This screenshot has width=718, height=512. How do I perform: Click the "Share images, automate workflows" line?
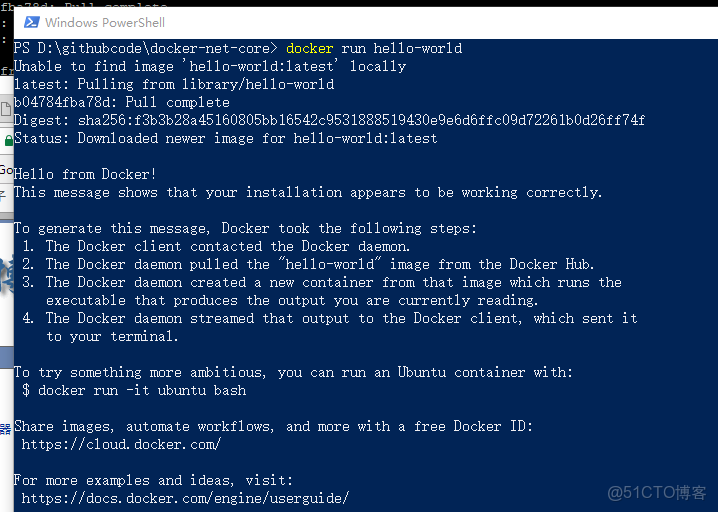[x=273, y=426]
